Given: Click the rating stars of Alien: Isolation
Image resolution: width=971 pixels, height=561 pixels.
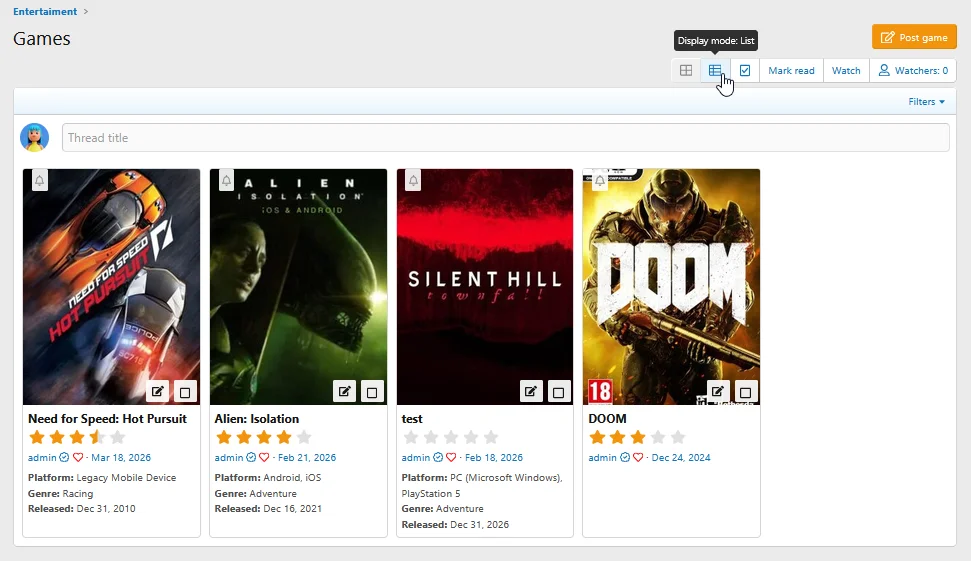Looking at the screenshot, I should [x=264, y=438].
